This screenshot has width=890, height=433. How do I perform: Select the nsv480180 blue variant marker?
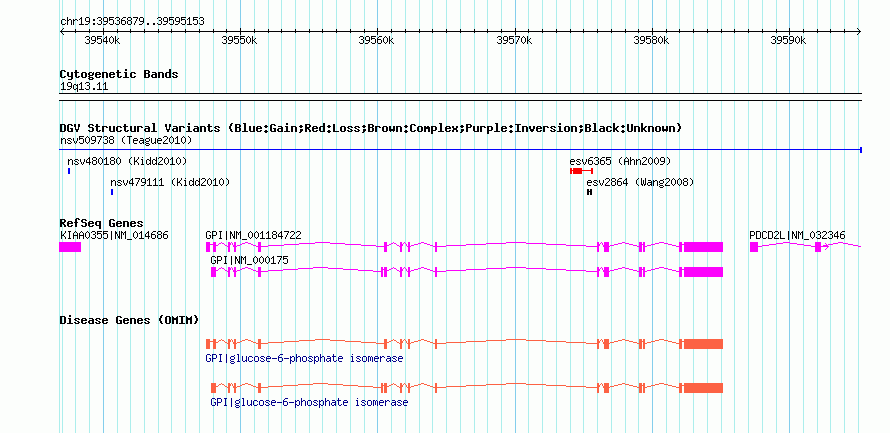pos(69,171)
